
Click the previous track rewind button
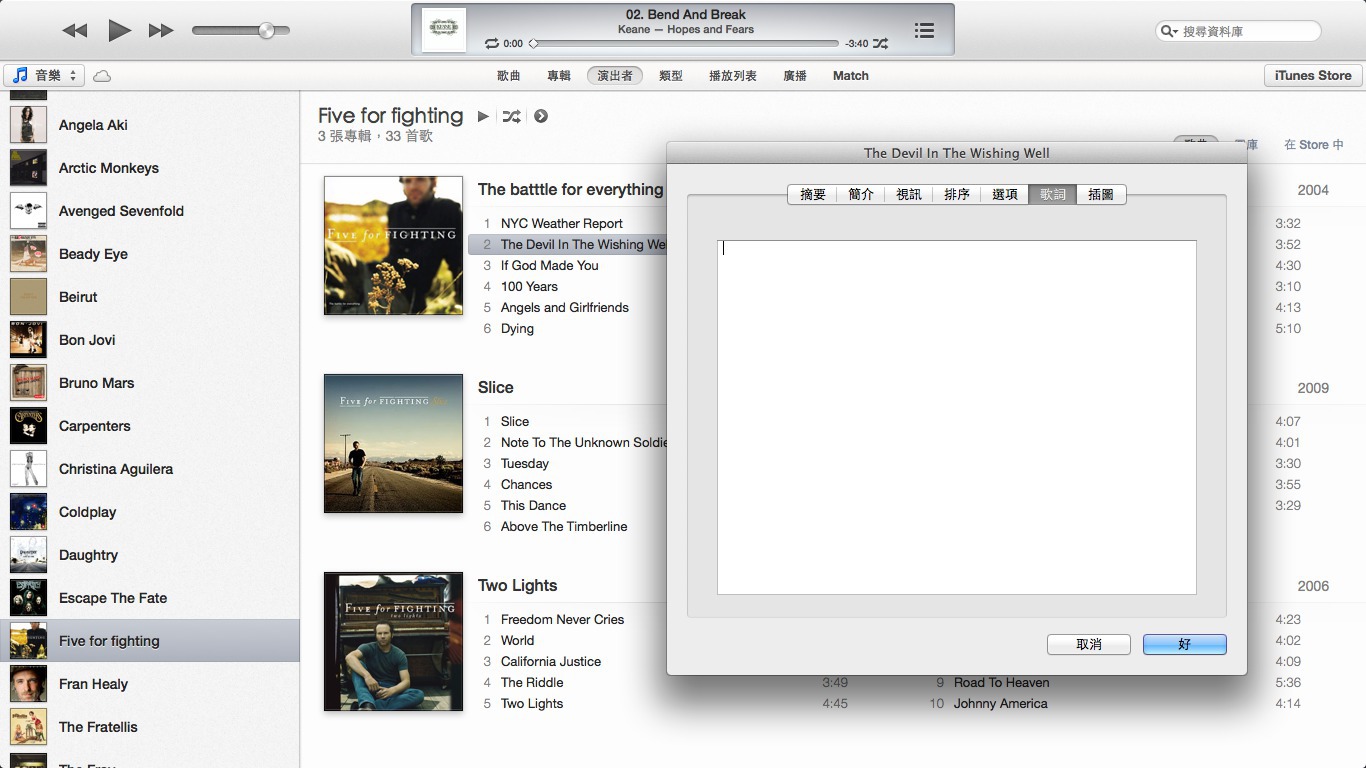(75, 31)
